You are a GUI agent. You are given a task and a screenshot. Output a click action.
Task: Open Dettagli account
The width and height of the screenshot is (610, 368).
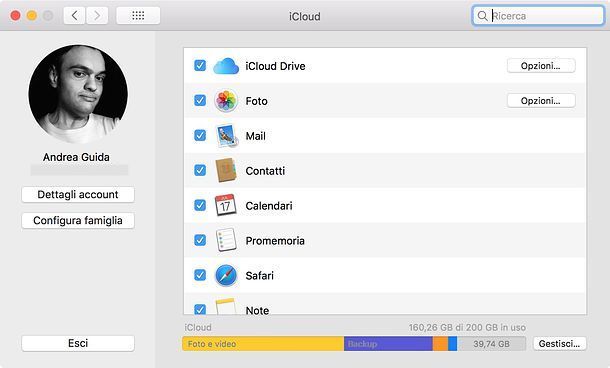point(78,195)
